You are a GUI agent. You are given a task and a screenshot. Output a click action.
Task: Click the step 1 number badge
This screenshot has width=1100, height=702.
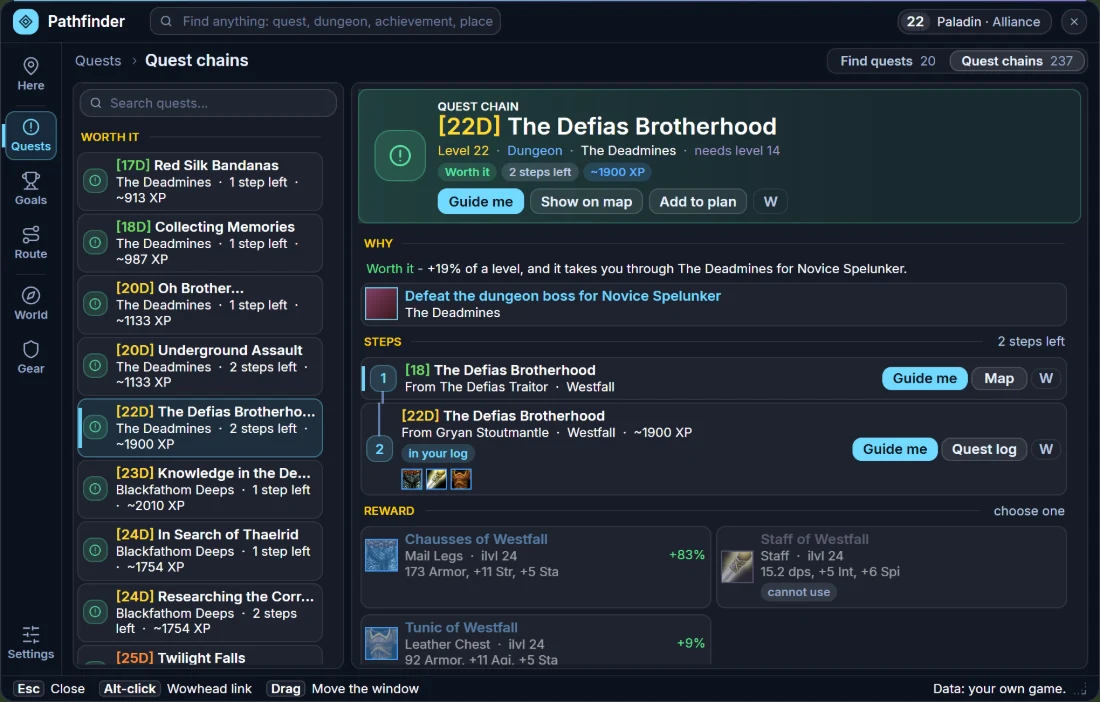coord(383,379)
